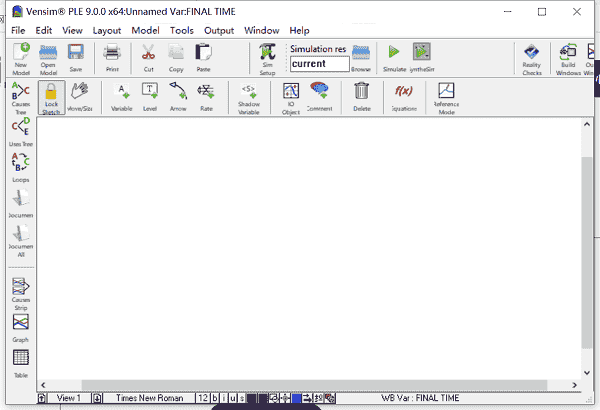Image resolution: width=600 pixels, height=410 pixels.
Task: Open the View 1 selector in status bar
Action: [x=69, y=398]
